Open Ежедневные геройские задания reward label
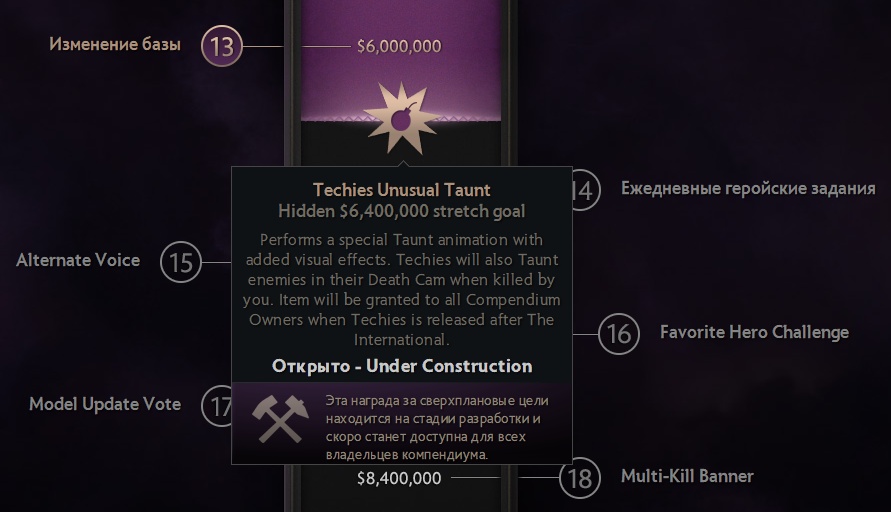891x512 pixels. click(x=748, y=188)
